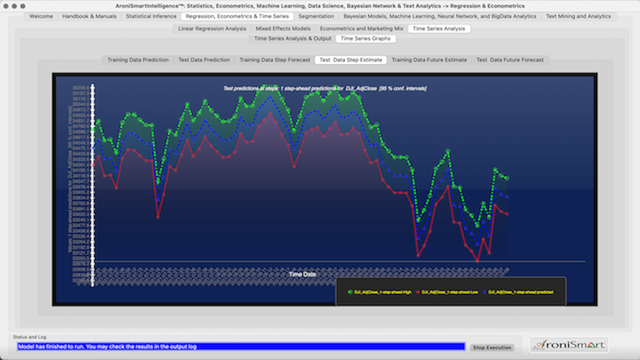Viewport: 640px width, 360px height.
Task: Click the Stop Execution button
Action: coord(492,347)
